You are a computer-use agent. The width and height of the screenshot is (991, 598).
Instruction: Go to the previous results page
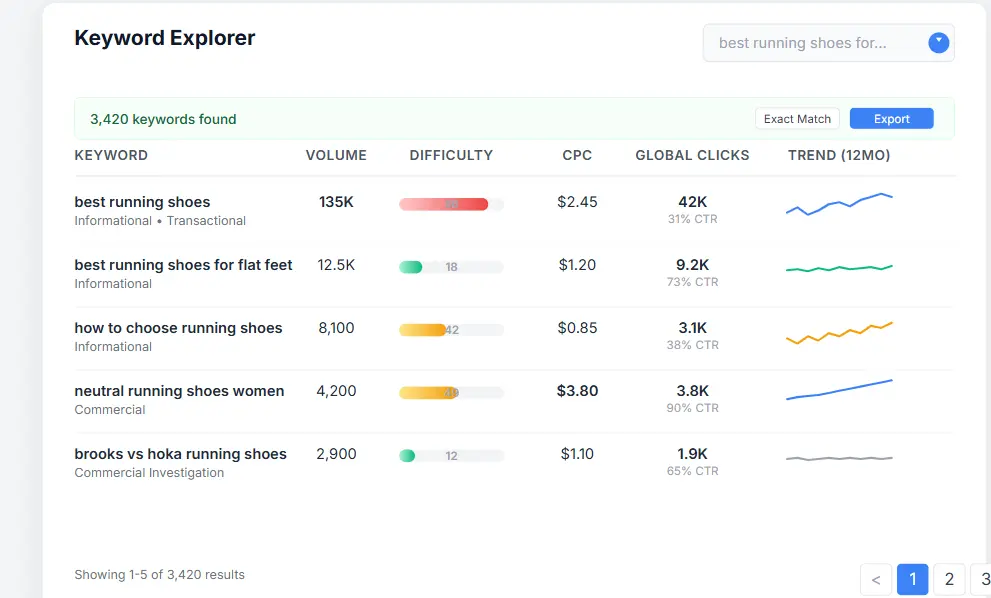pos(876,580)
